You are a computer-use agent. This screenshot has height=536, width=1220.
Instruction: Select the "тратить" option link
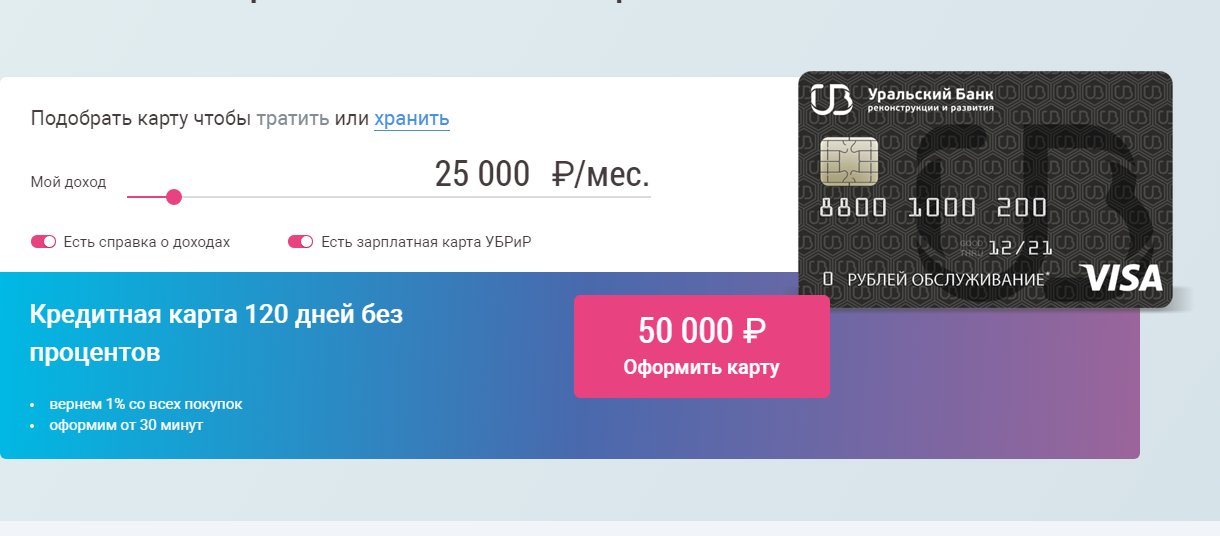click(292, 118)
